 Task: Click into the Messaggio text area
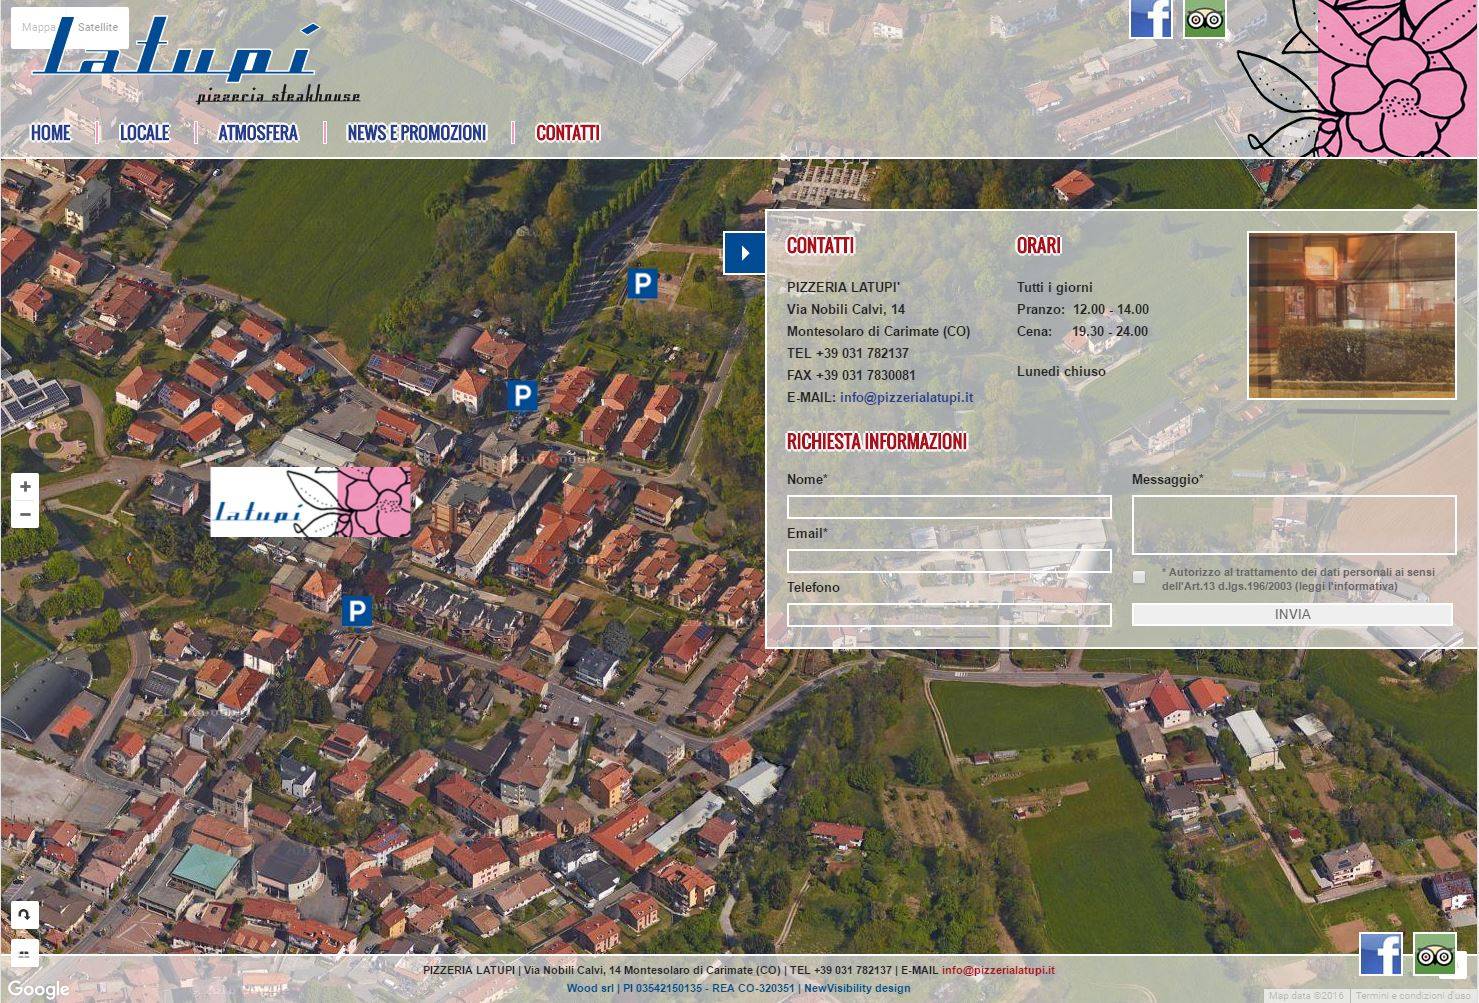[x=1294, y=525]
